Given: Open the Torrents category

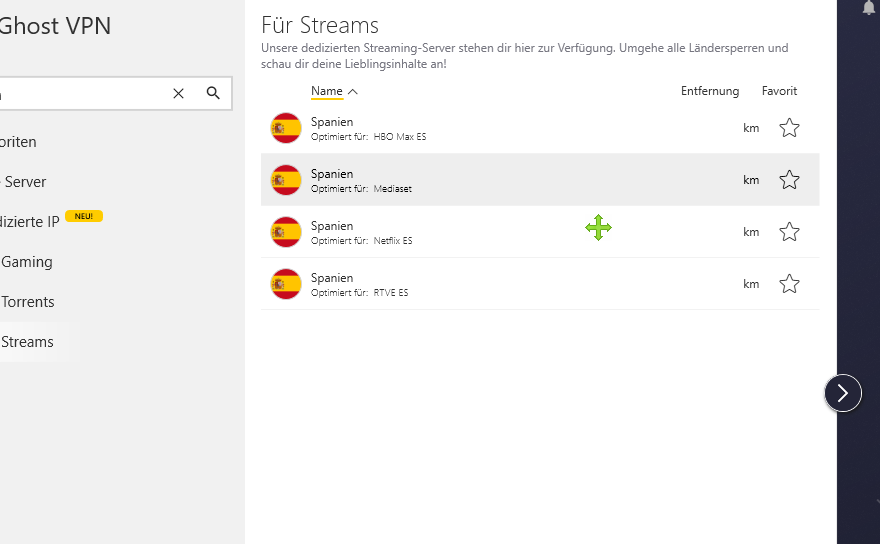Looking at the screenshot, I should (28, 302).
